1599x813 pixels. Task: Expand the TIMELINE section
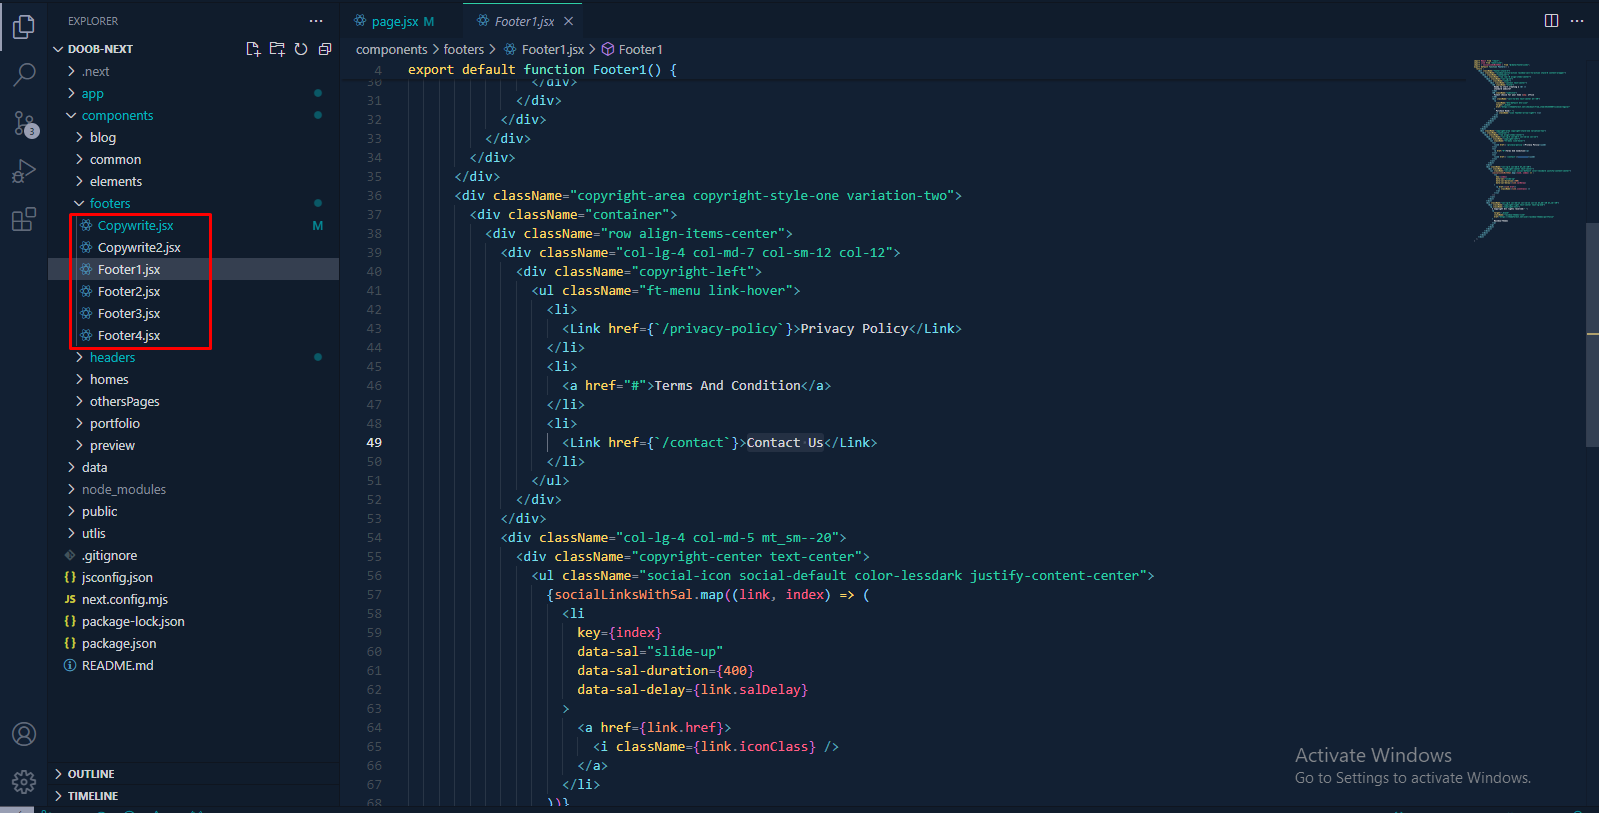click(193, 796)
